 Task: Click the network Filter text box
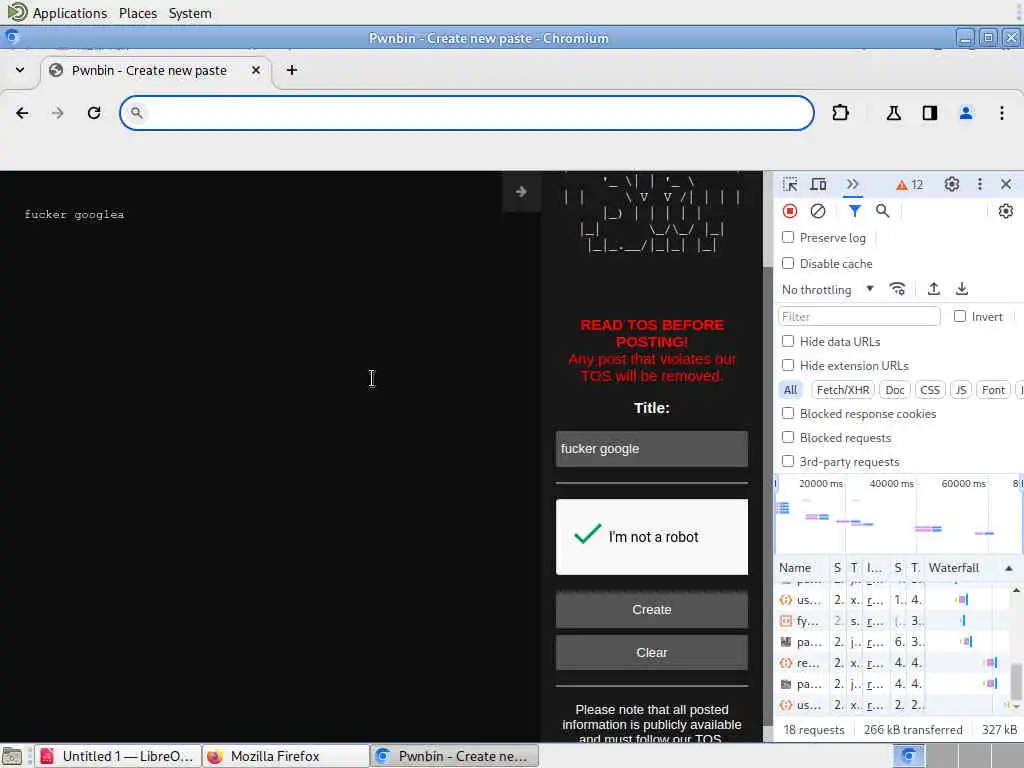pyautogui.click(x=859, y=316)
